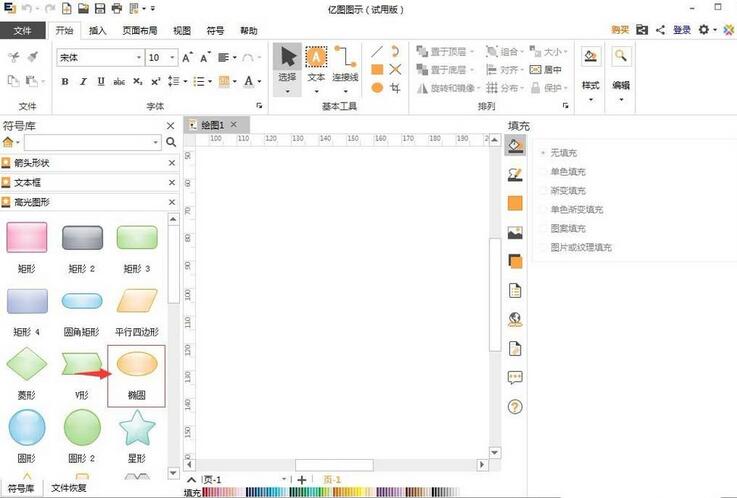
Task: Open the Help question mark panel
Action: click(515, 406)
